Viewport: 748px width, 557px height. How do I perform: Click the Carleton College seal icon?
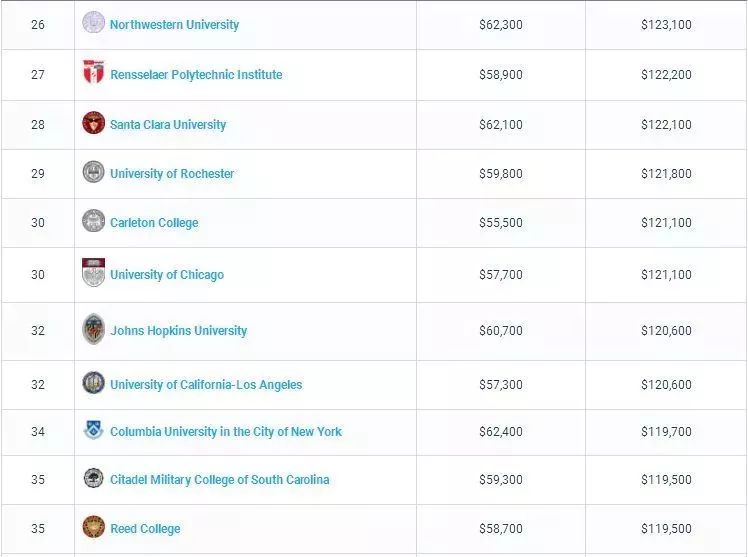[x=93, y=221]
